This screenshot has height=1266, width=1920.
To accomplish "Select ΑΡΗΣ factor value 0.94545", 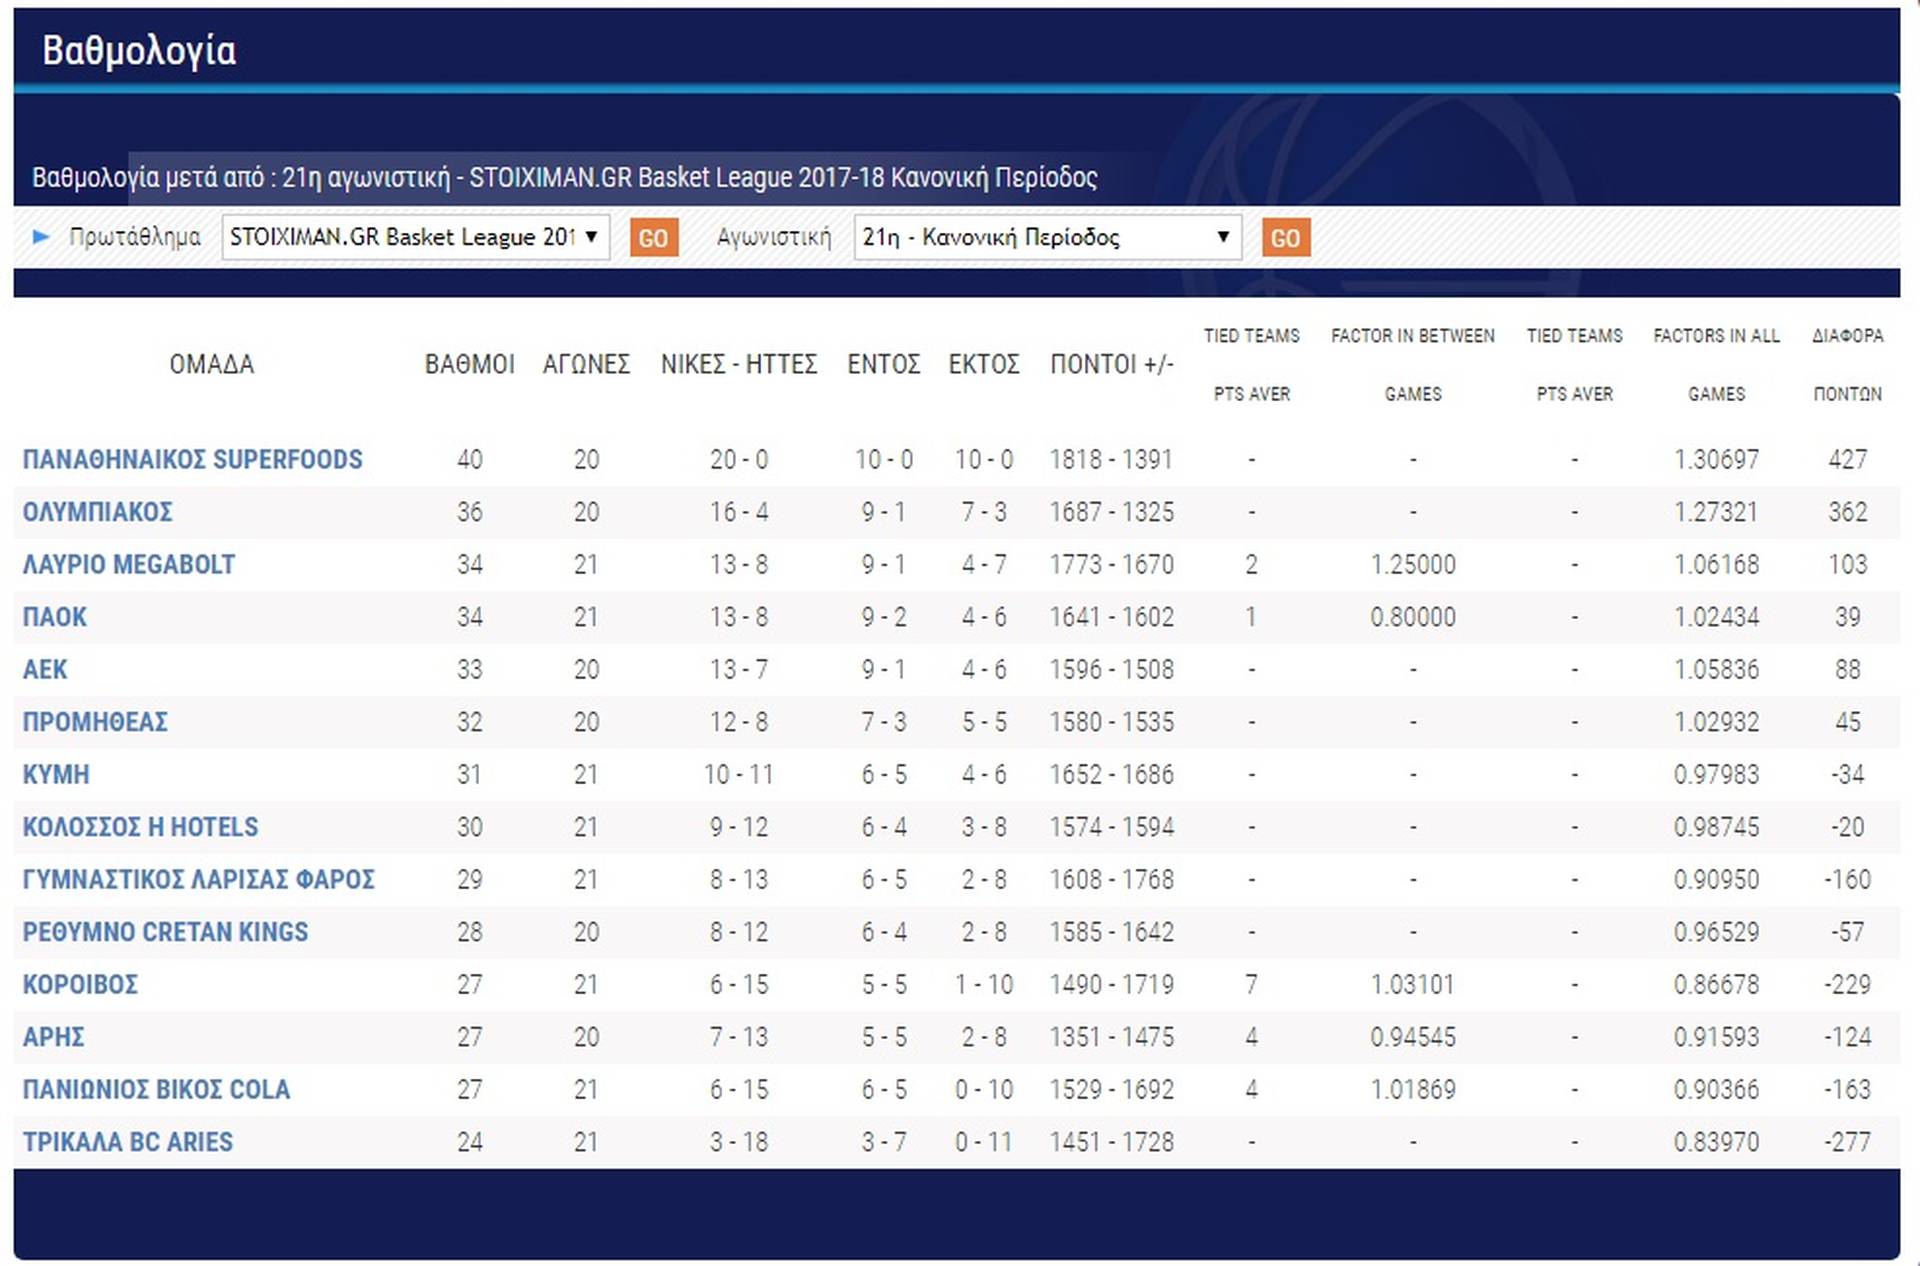I will point(1413,1037).
